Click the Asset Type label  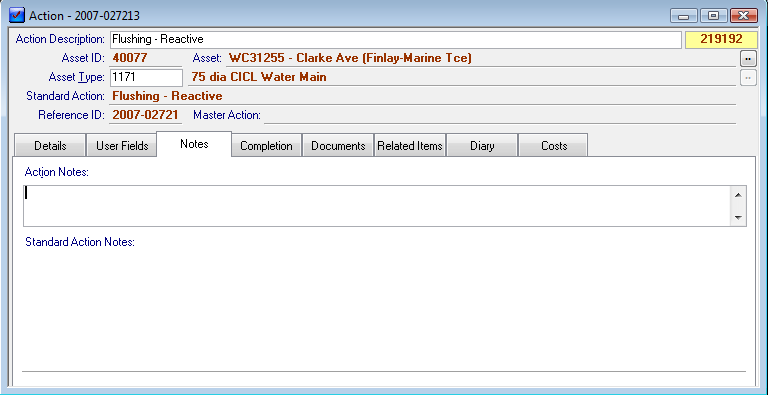pyautogui.click(x=76, y=77)
